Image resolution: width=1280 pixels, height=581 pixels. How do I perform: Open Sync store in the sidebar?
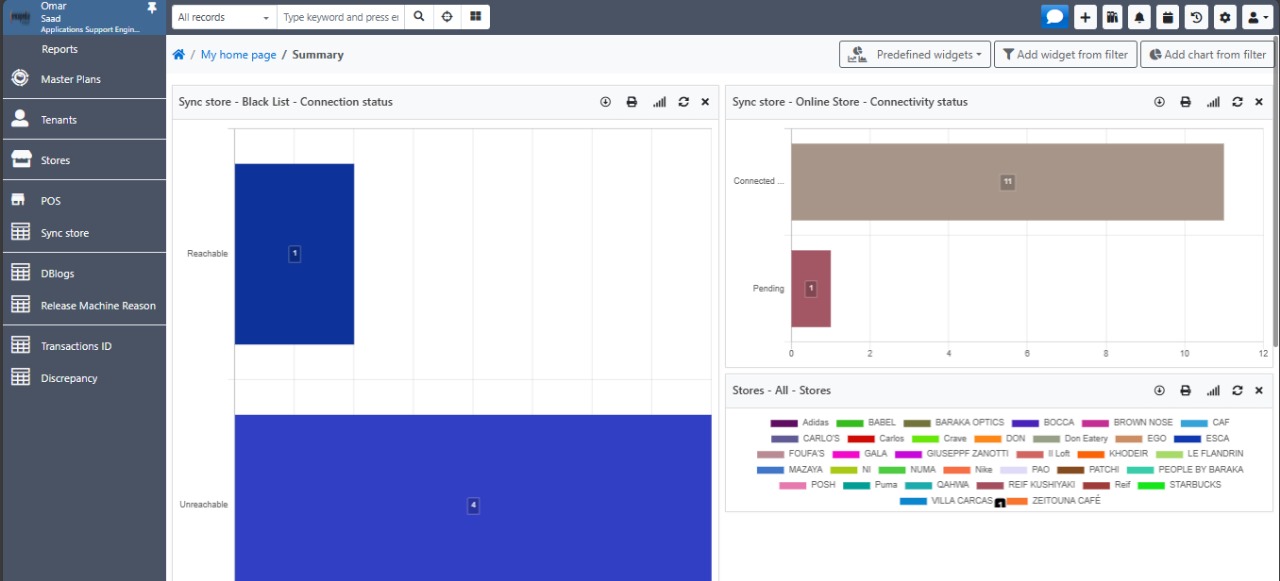point(65,233)
